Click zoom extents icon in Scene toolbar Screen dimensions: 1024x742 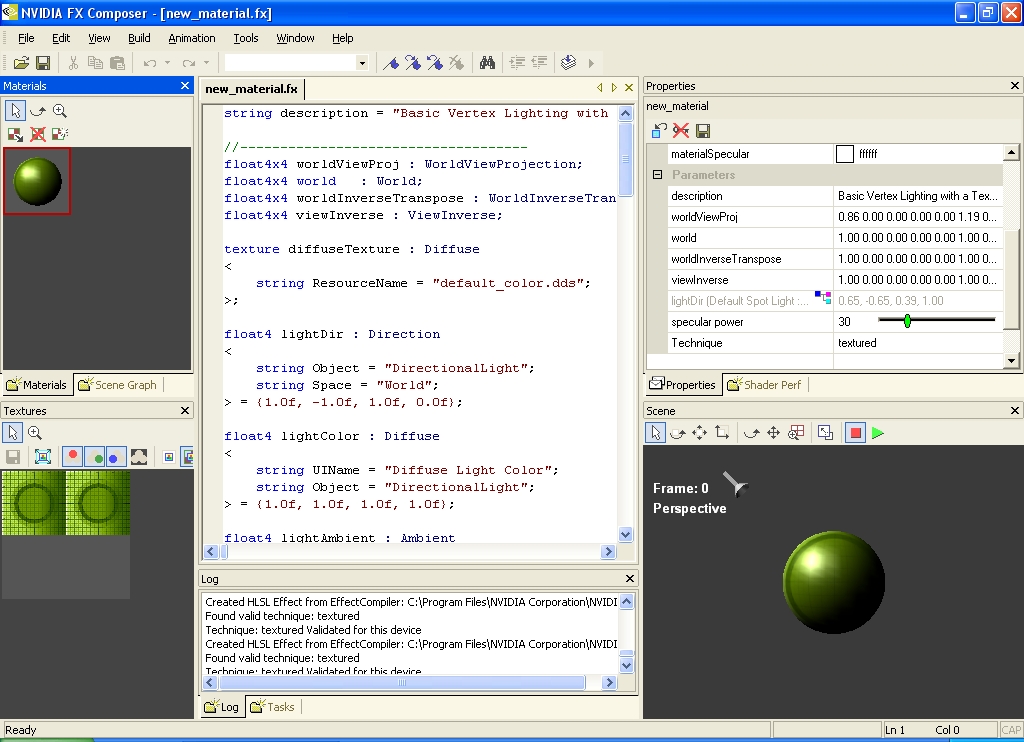(x=795, y=433)
